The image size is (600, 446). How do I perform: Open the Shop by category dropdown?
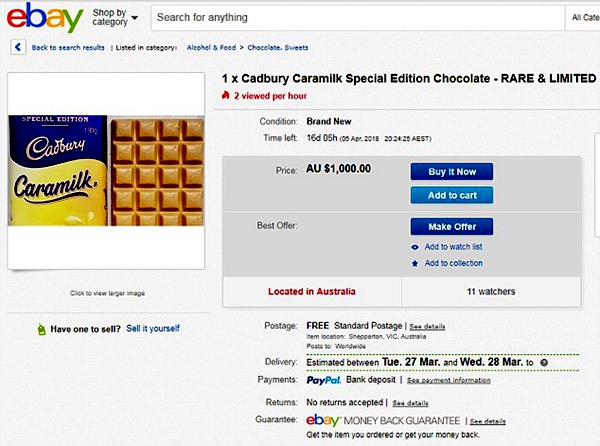coord(115,17)
